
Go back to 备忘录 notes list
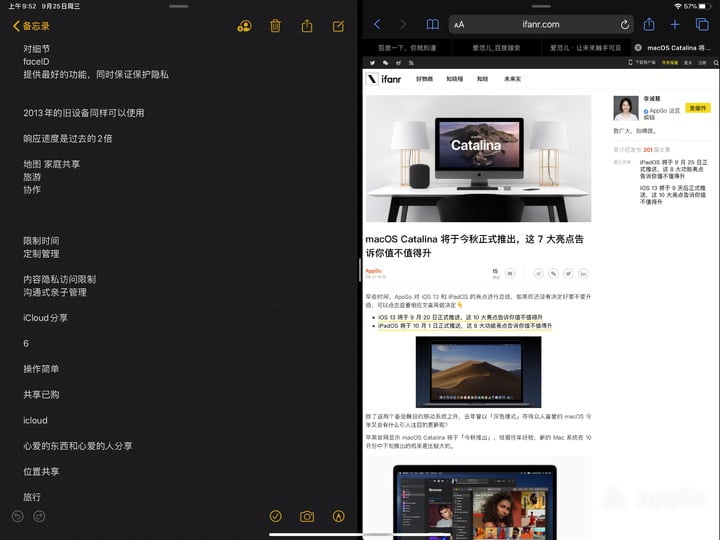pyautogui.click(x=31, y=26)
